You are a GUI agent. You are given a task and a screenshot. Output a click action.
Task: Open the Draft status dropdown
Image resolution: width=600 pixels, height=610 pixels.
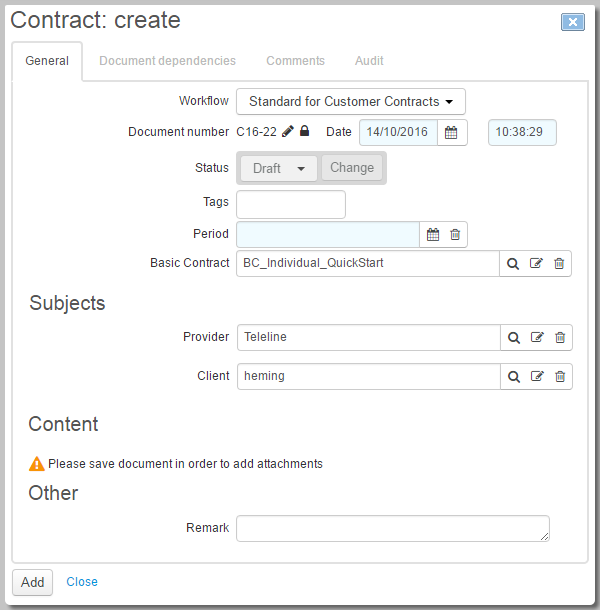click(x=279, y=168)
